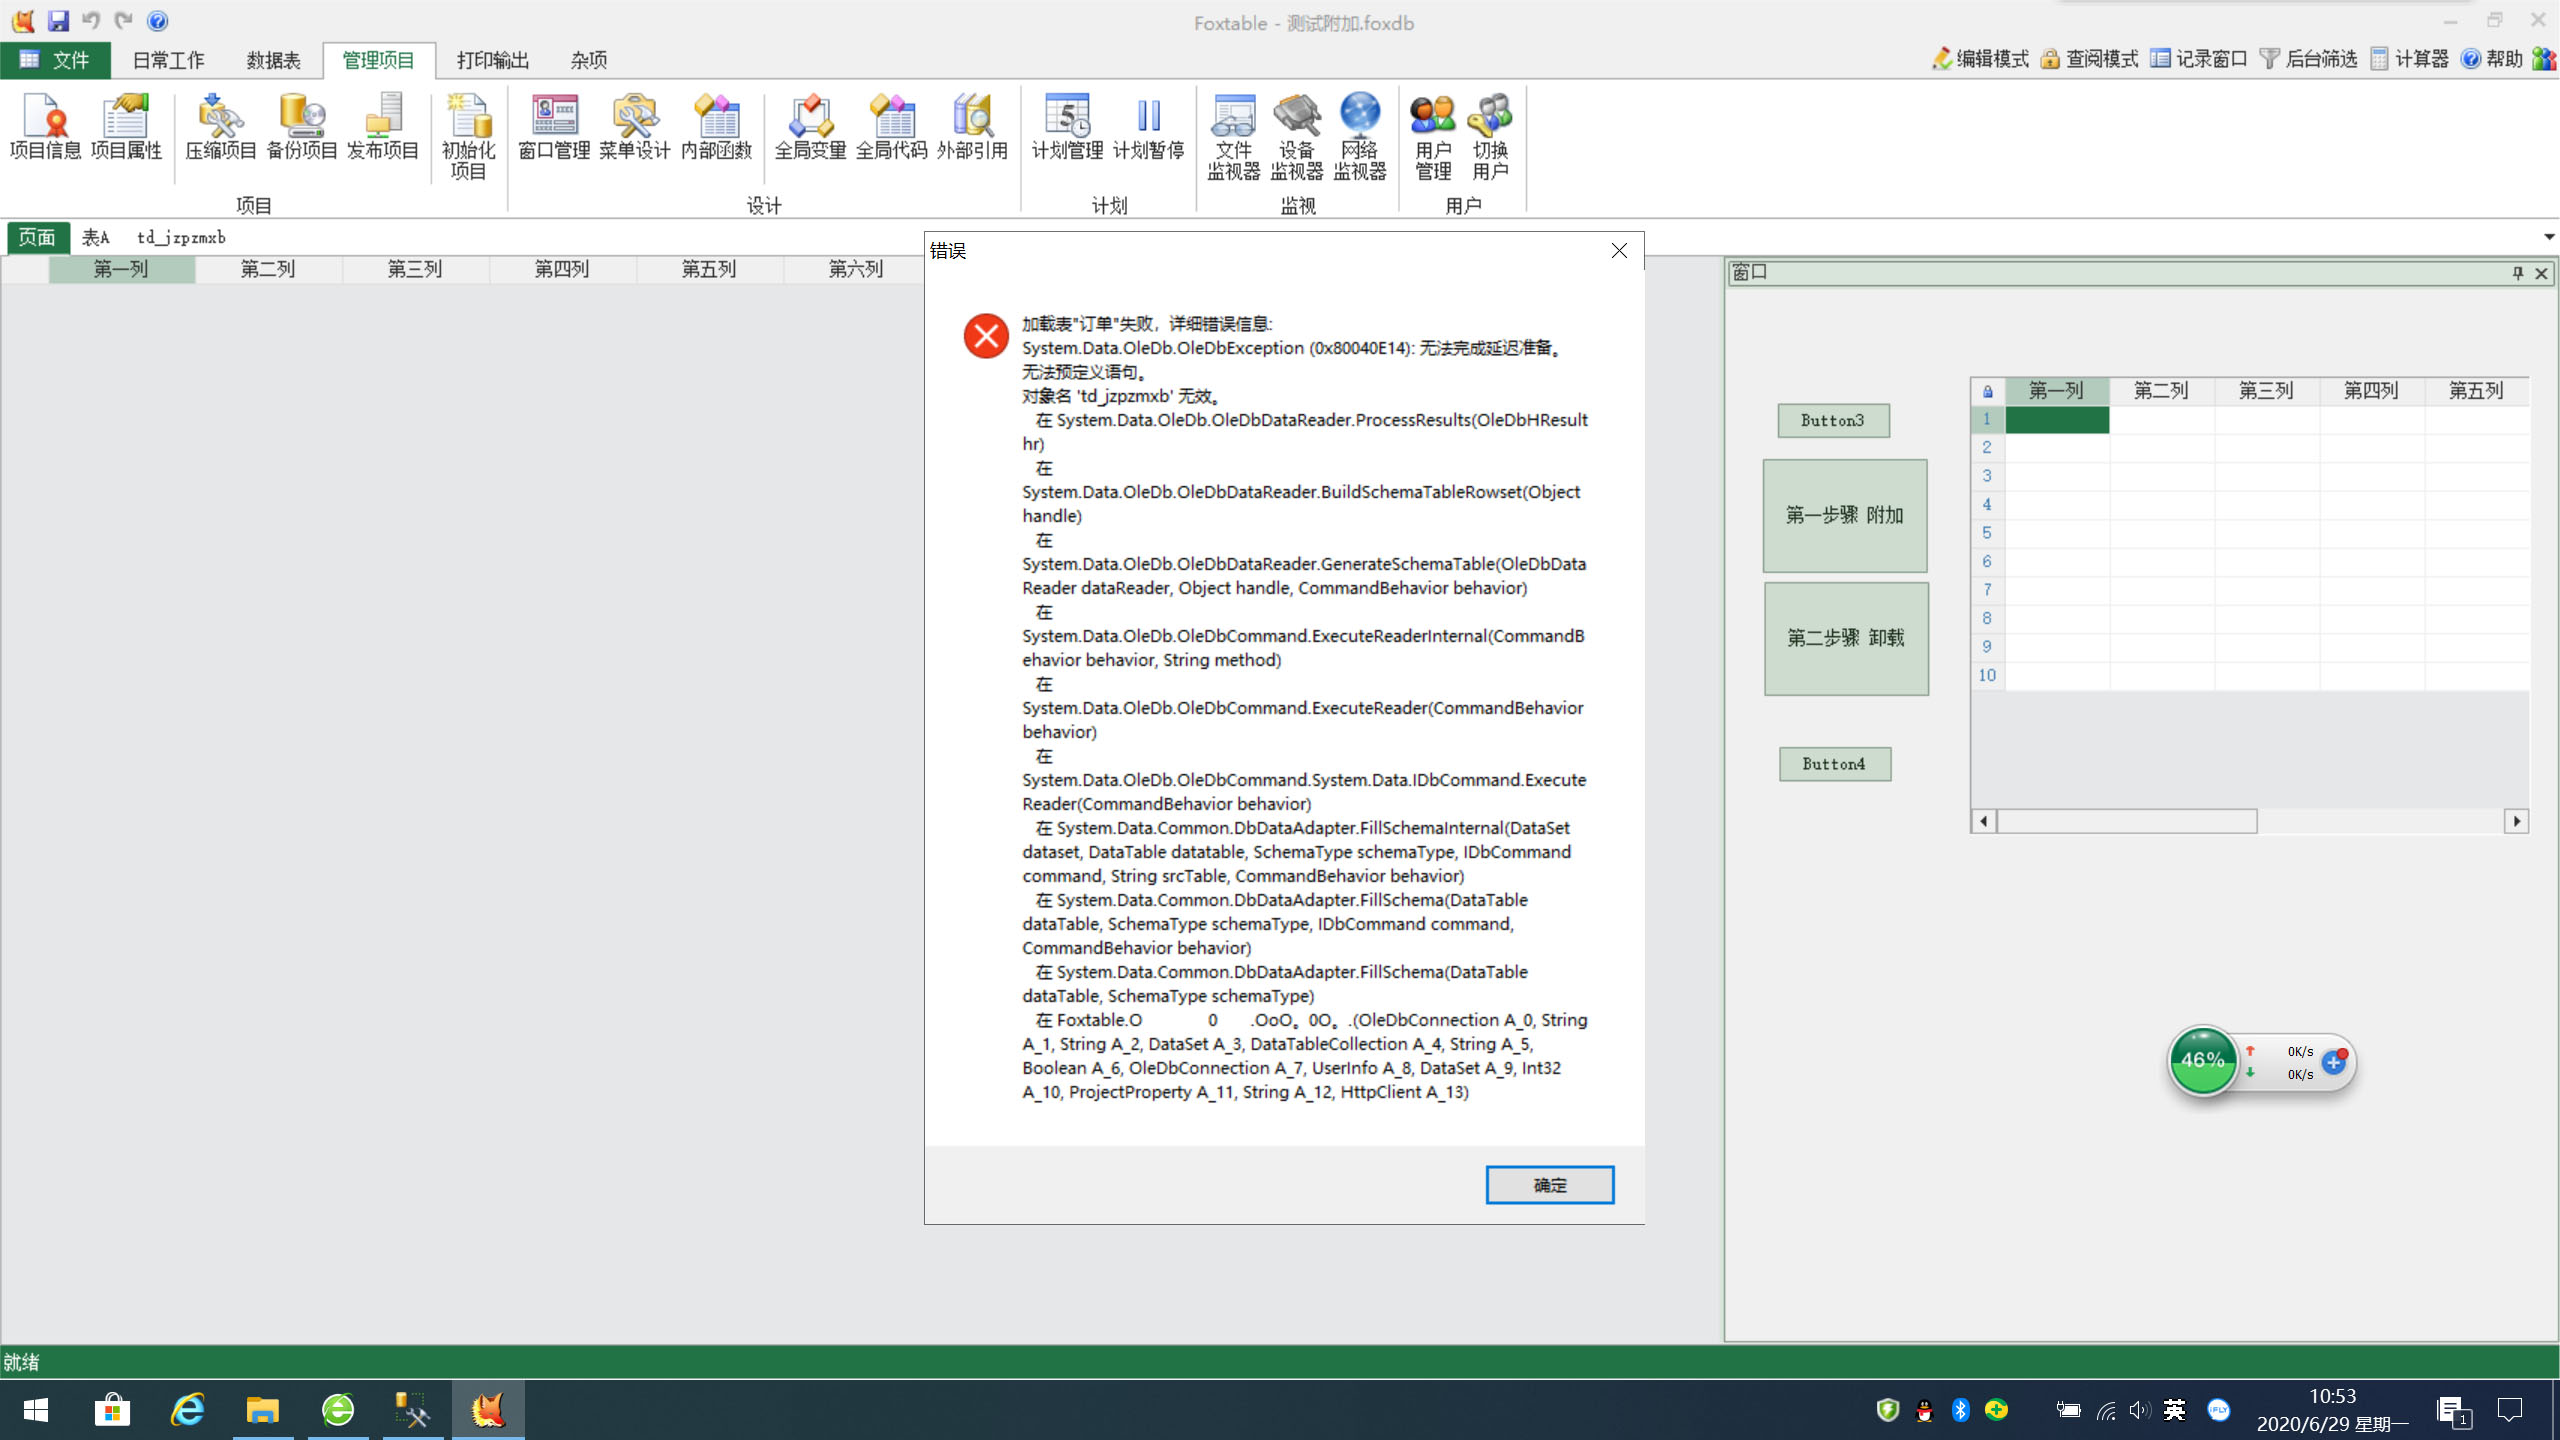Viewport: 2560px width, 1440px height.
Task: Select the 页面 table tab
Action: pyautogui.click(x=37, y=237)
